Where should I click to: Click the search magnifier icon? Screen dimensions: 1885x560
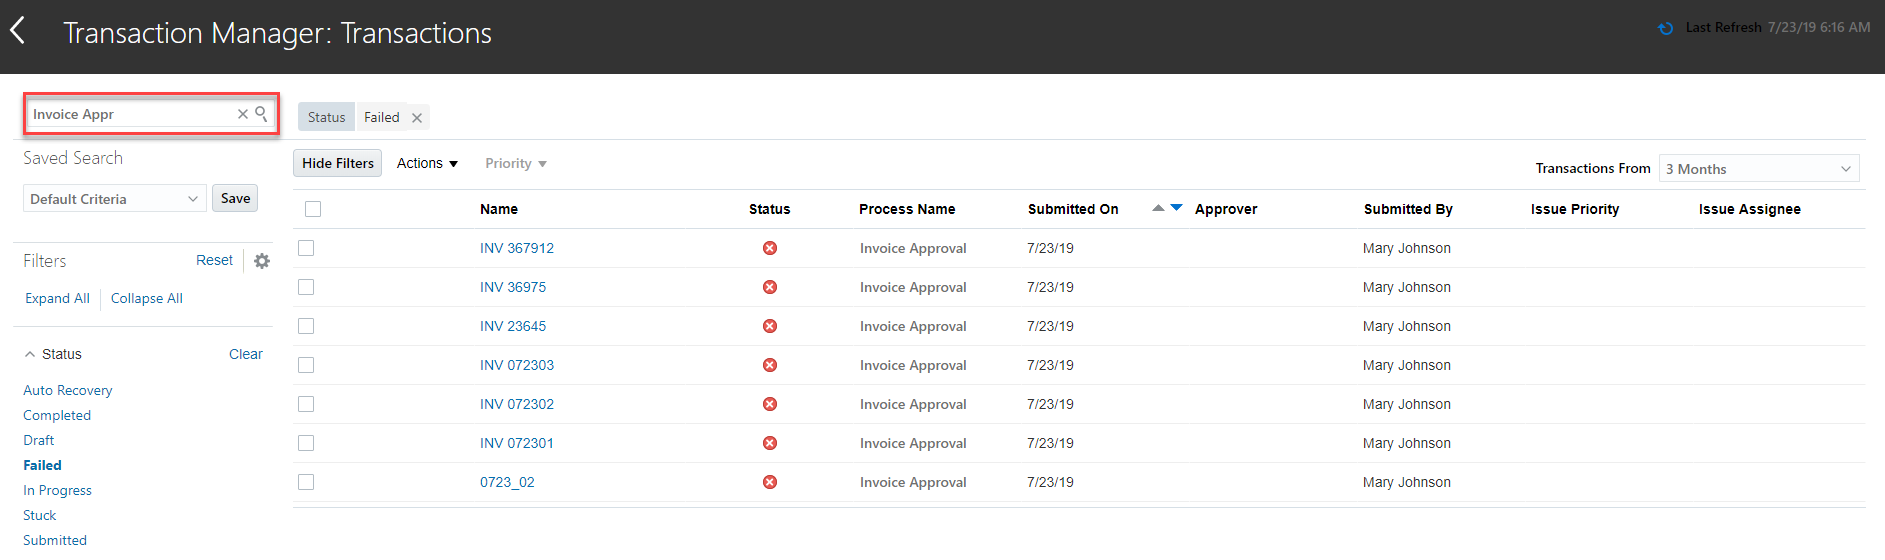point(261,113)
